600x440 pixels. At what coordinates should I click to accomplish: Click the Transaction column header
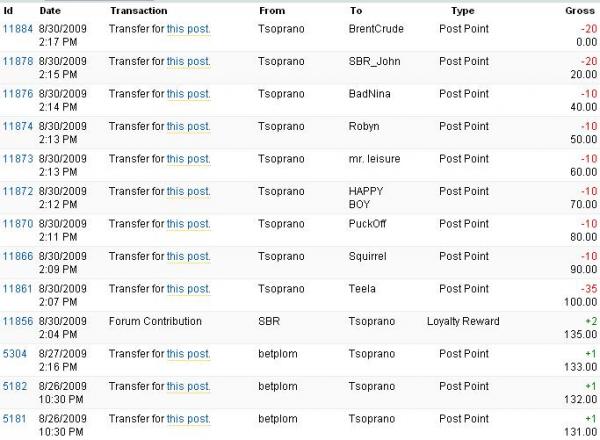[139, 9]
